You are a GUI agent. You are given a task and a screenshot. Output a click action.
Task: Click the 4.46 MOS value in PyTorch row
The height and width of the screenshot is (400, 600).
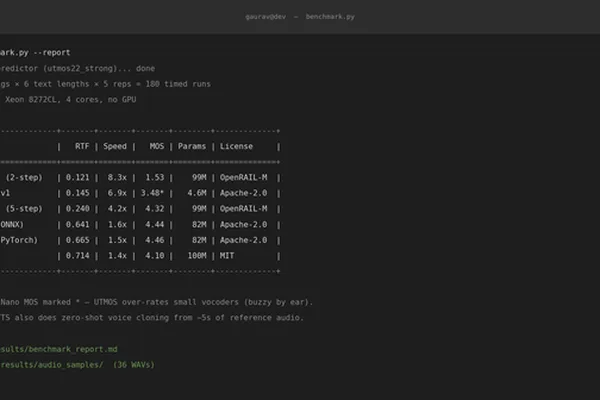(155, 240)
